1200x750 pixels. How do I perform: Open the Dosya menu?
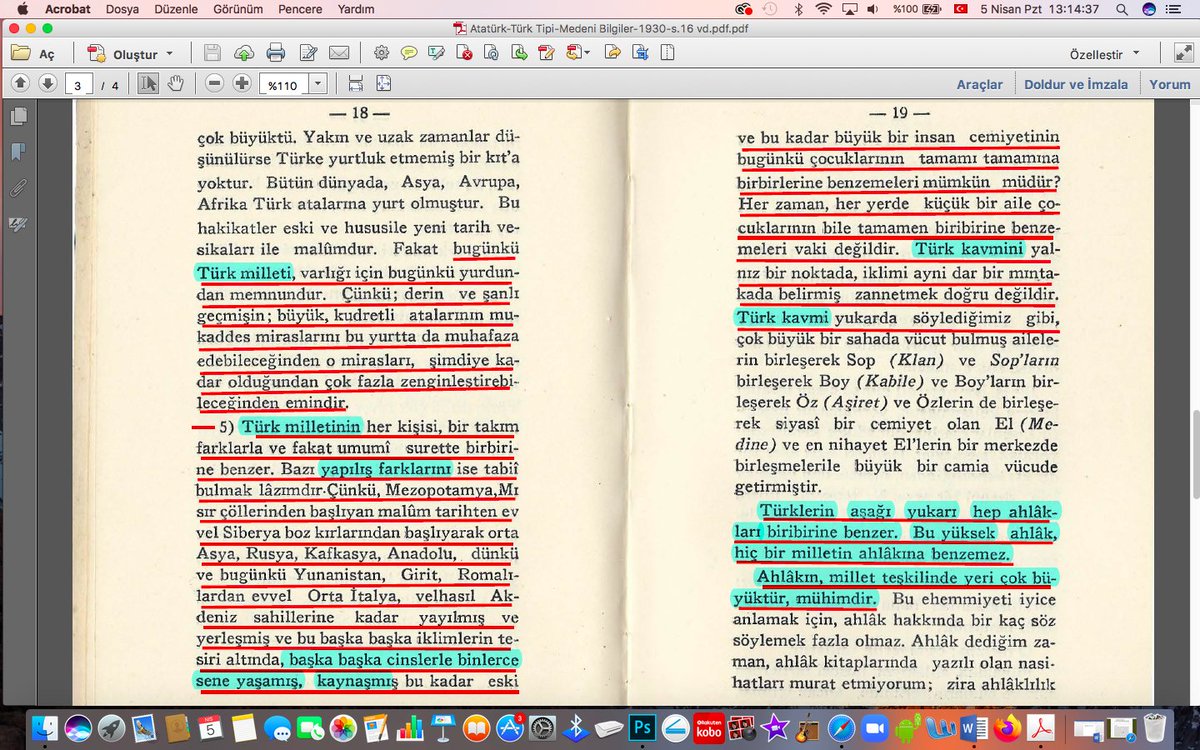point(122,9)
